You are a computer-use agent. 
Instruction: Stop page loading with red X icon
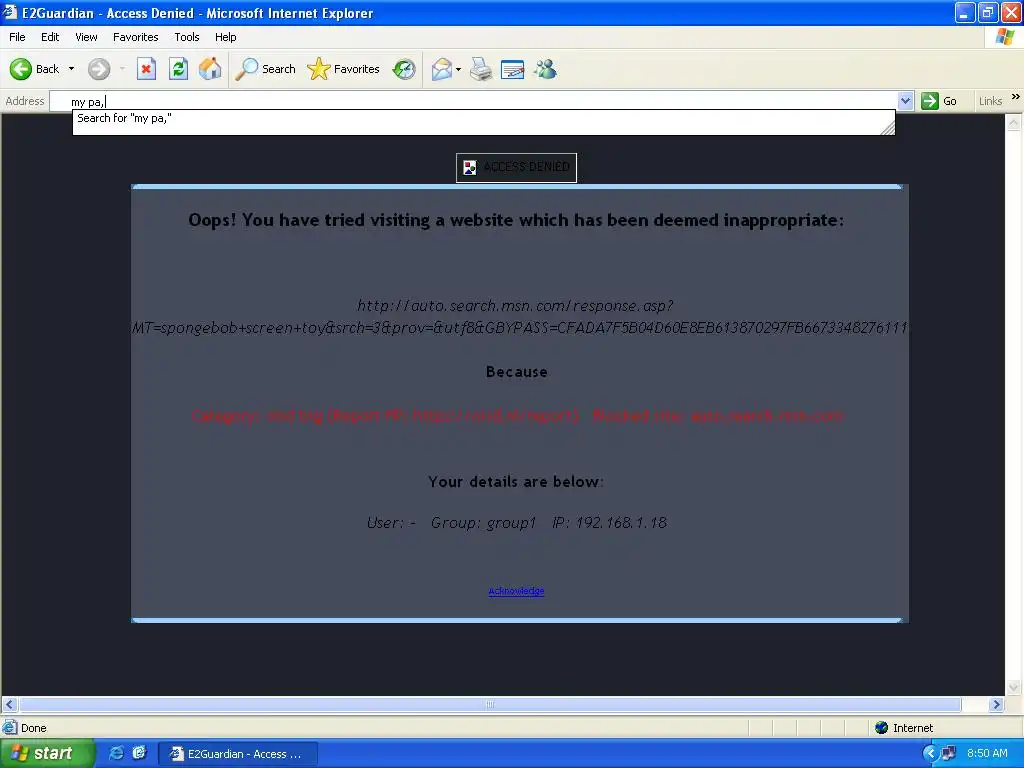point(146,69)
